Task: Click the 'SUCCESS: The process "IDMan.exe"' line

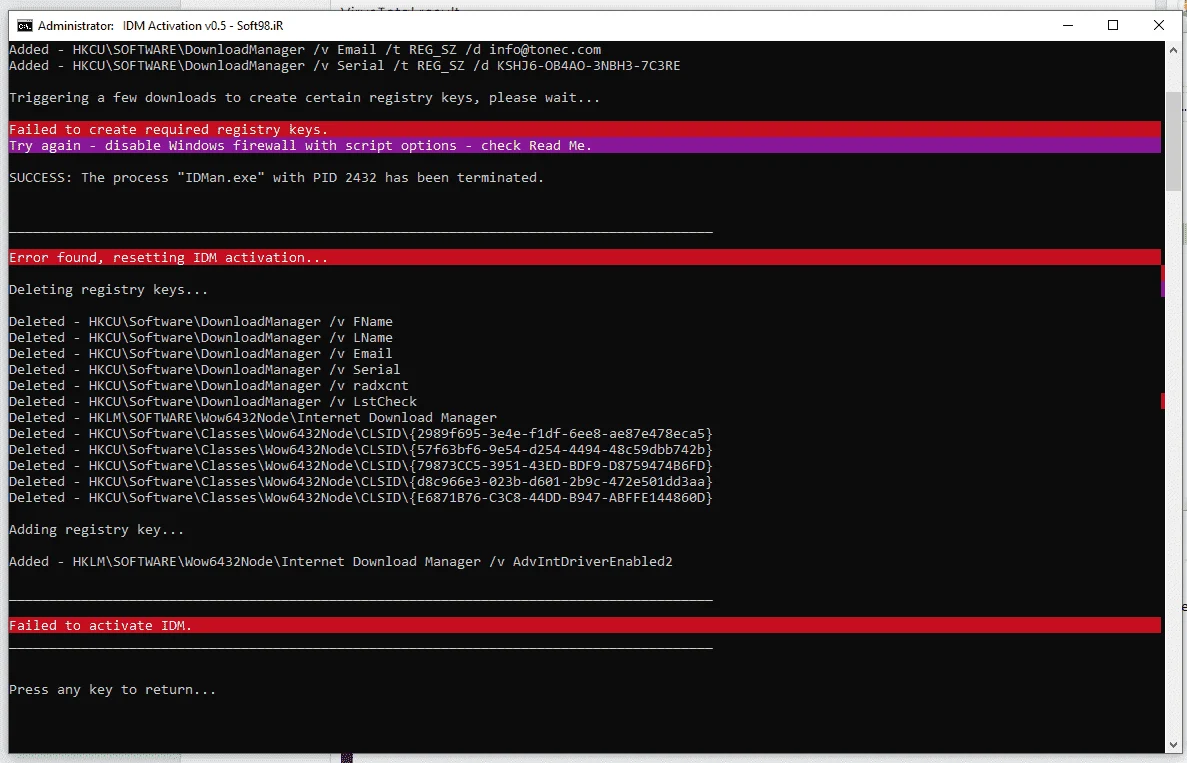Action: pos(276,178)
